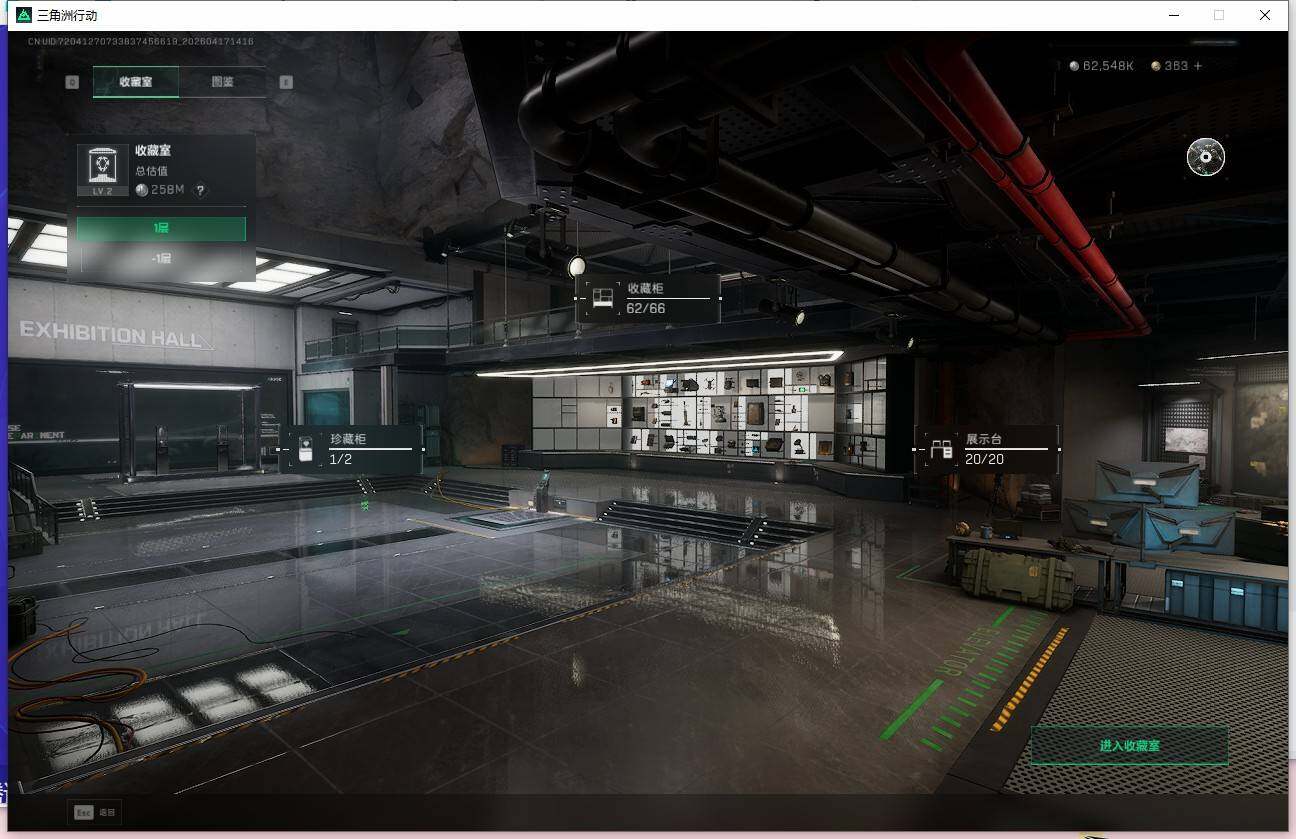
Task: Select the 1层 floor button
Action: pos(161,229)
